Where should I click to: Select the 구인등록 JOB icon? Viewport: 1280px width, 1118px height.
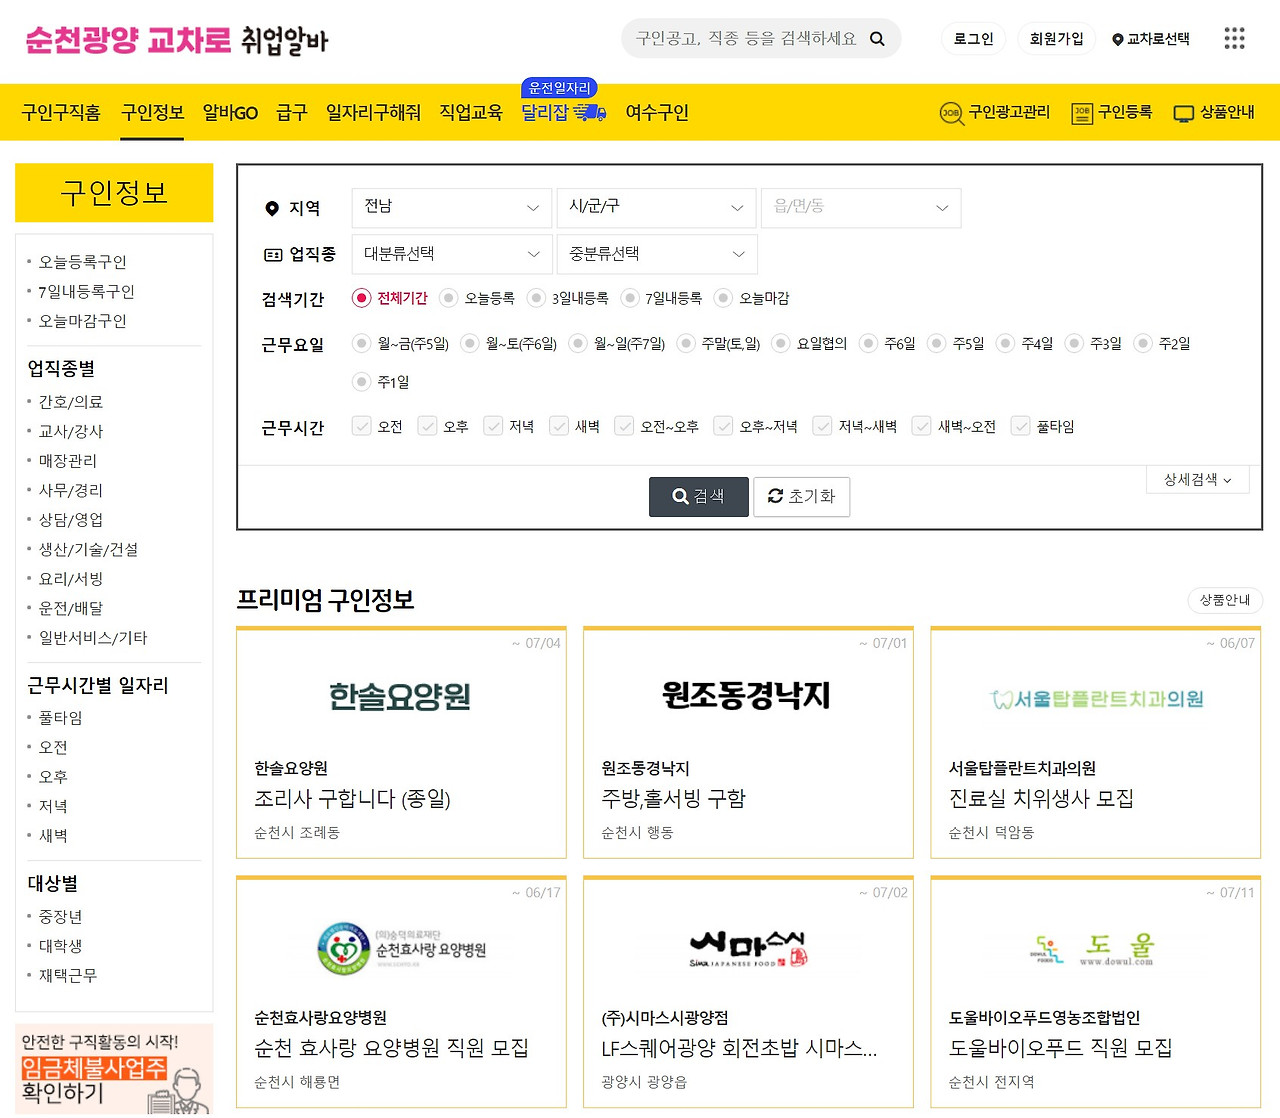click(x=1081, y=113)
